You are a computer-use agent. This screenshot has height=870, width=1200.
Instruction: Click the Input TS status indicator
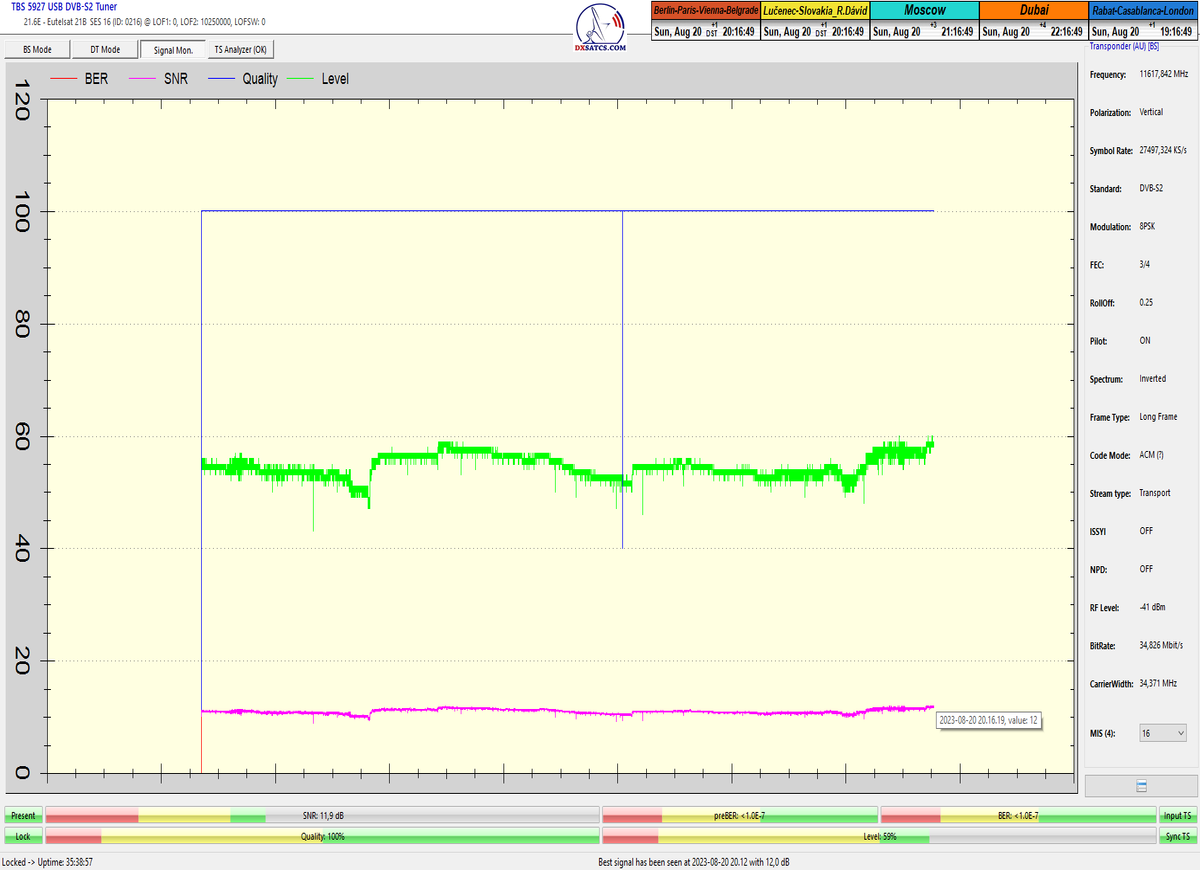(1177, 816)
